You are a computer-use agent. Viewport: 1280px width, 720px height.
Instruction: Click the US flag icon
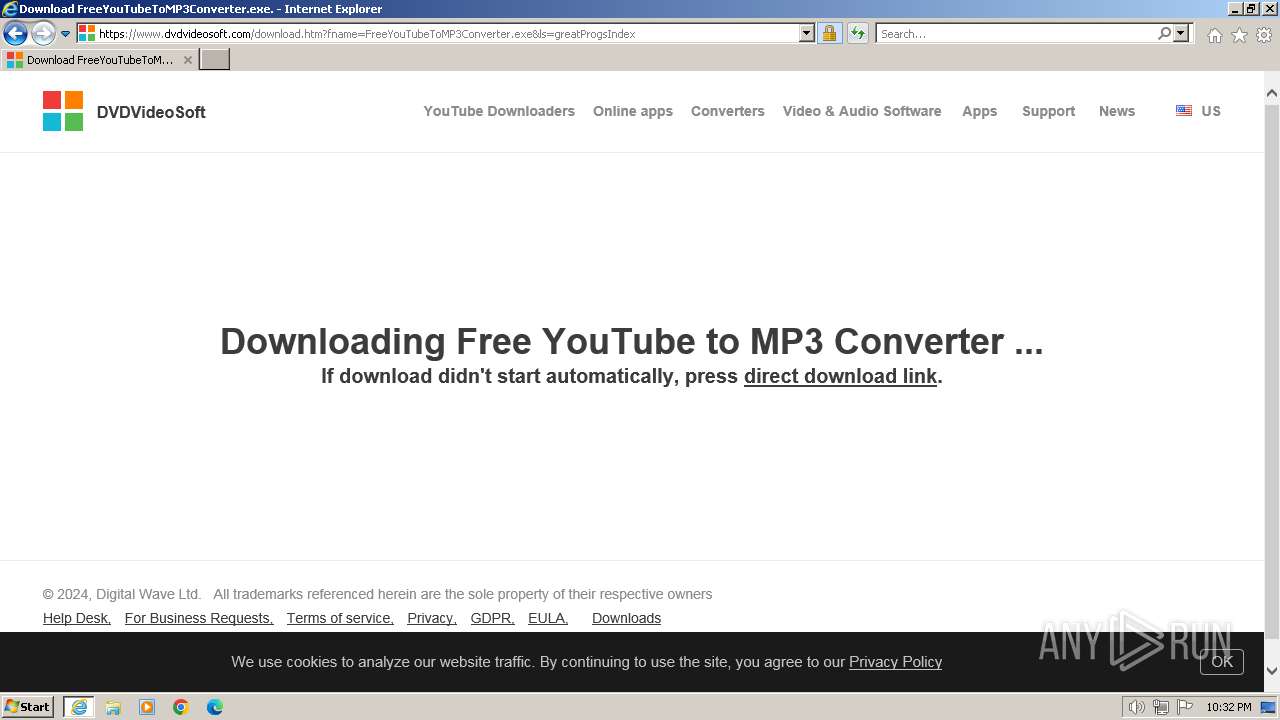tap(1184, 111)
